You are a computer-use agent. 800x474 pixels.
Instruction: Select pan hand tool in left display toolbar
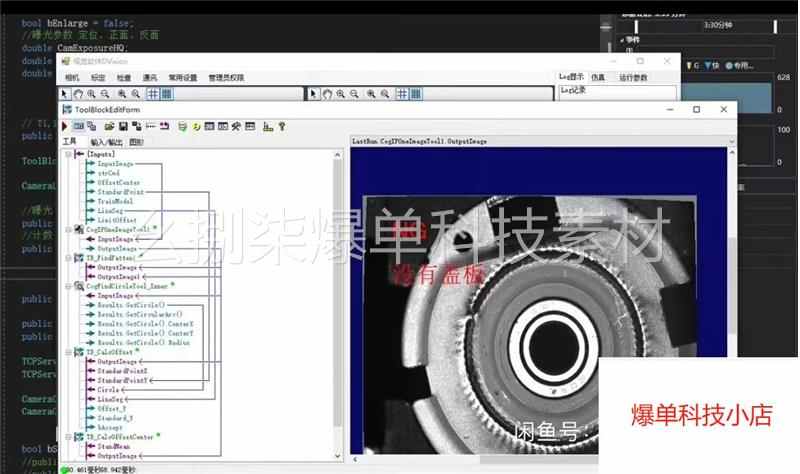(78, 94)
